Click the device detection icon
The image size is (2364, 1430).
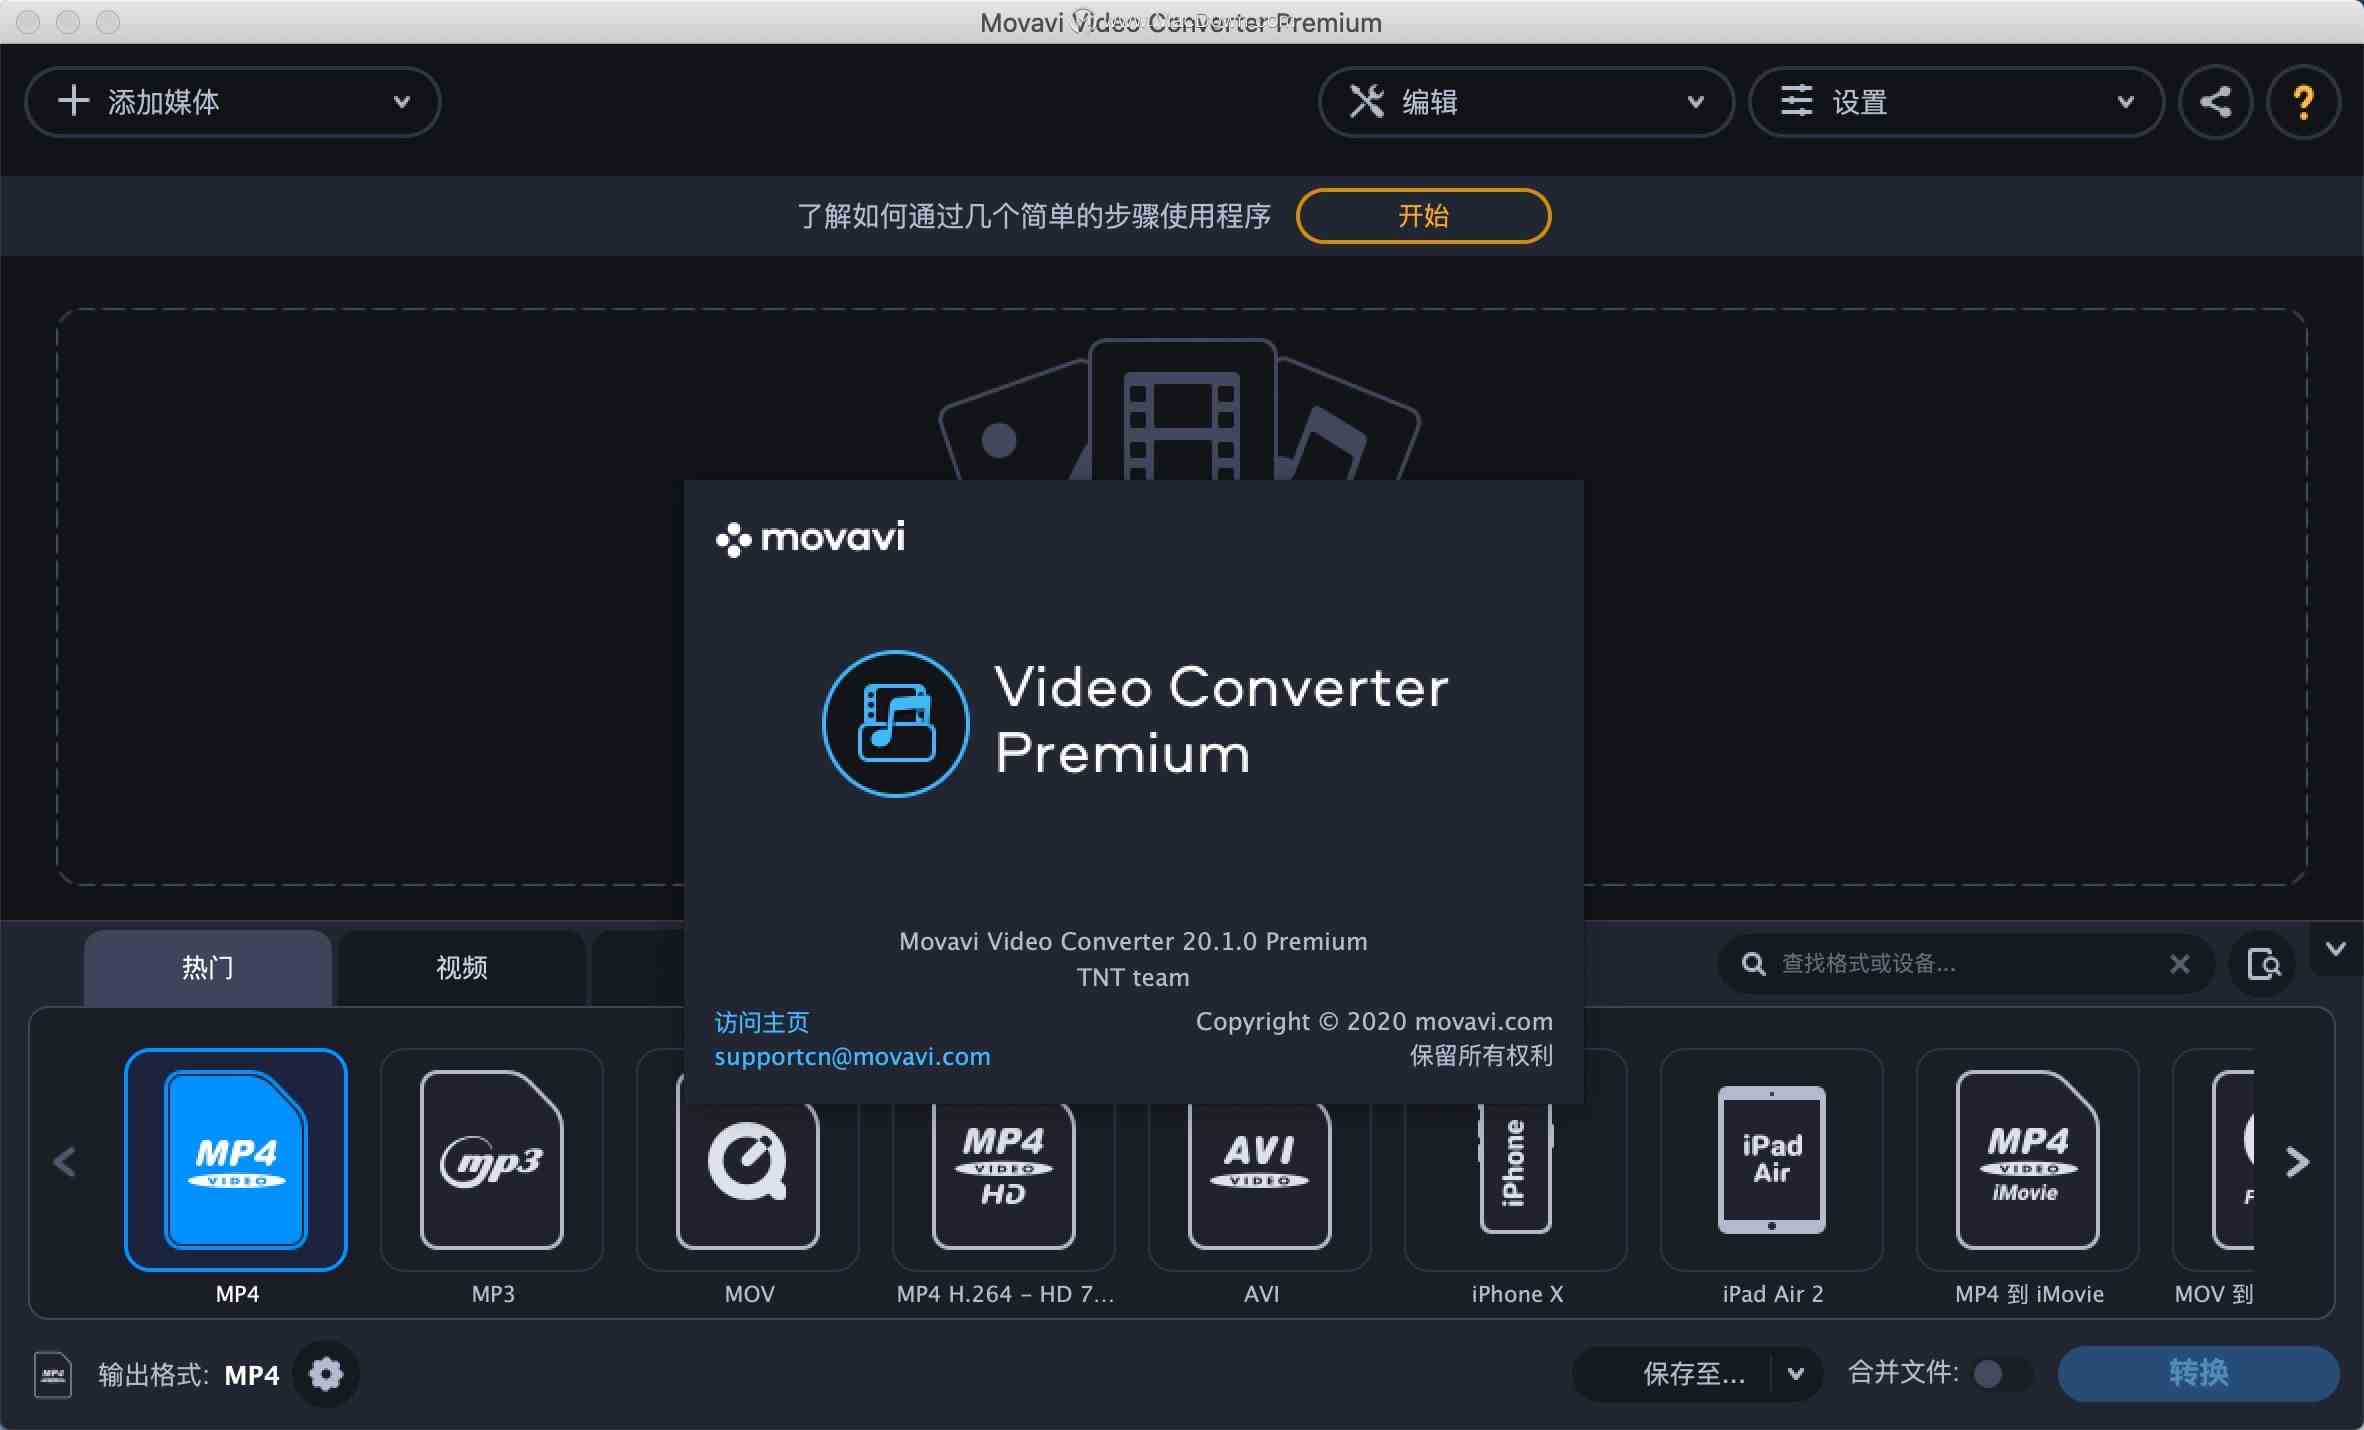(x=2263, y=964)
